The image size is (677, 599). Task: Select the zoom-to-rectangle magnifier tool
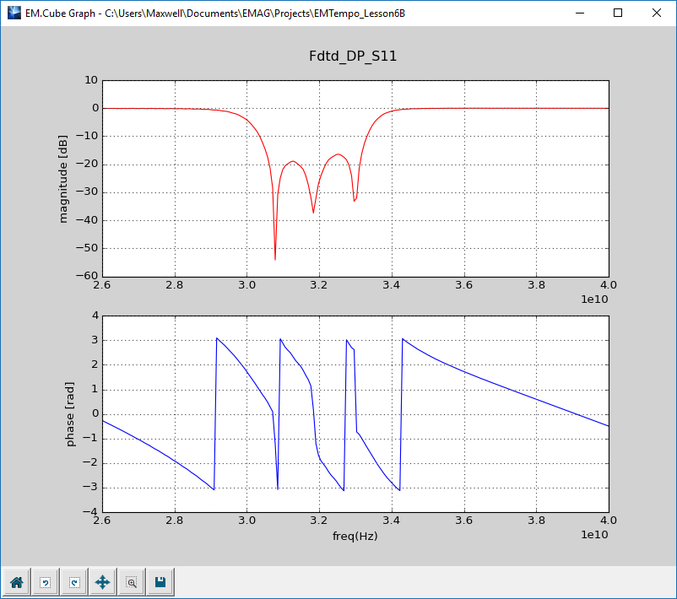pos(131,582)
